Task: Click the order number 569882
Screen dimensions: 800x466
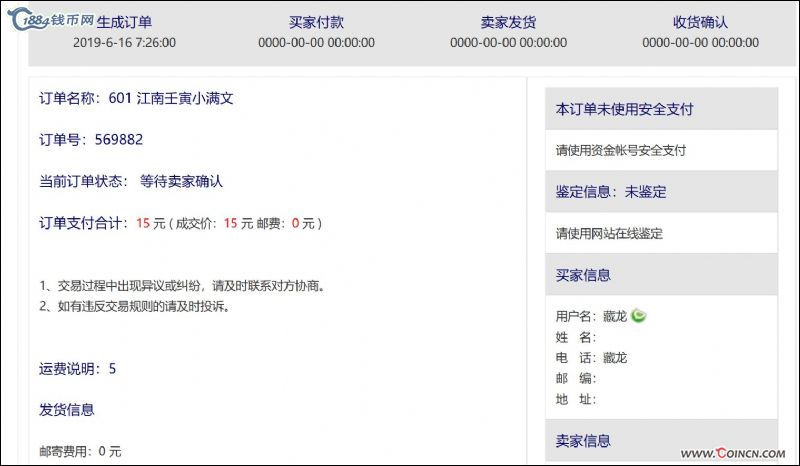Action: pos(118,139)
